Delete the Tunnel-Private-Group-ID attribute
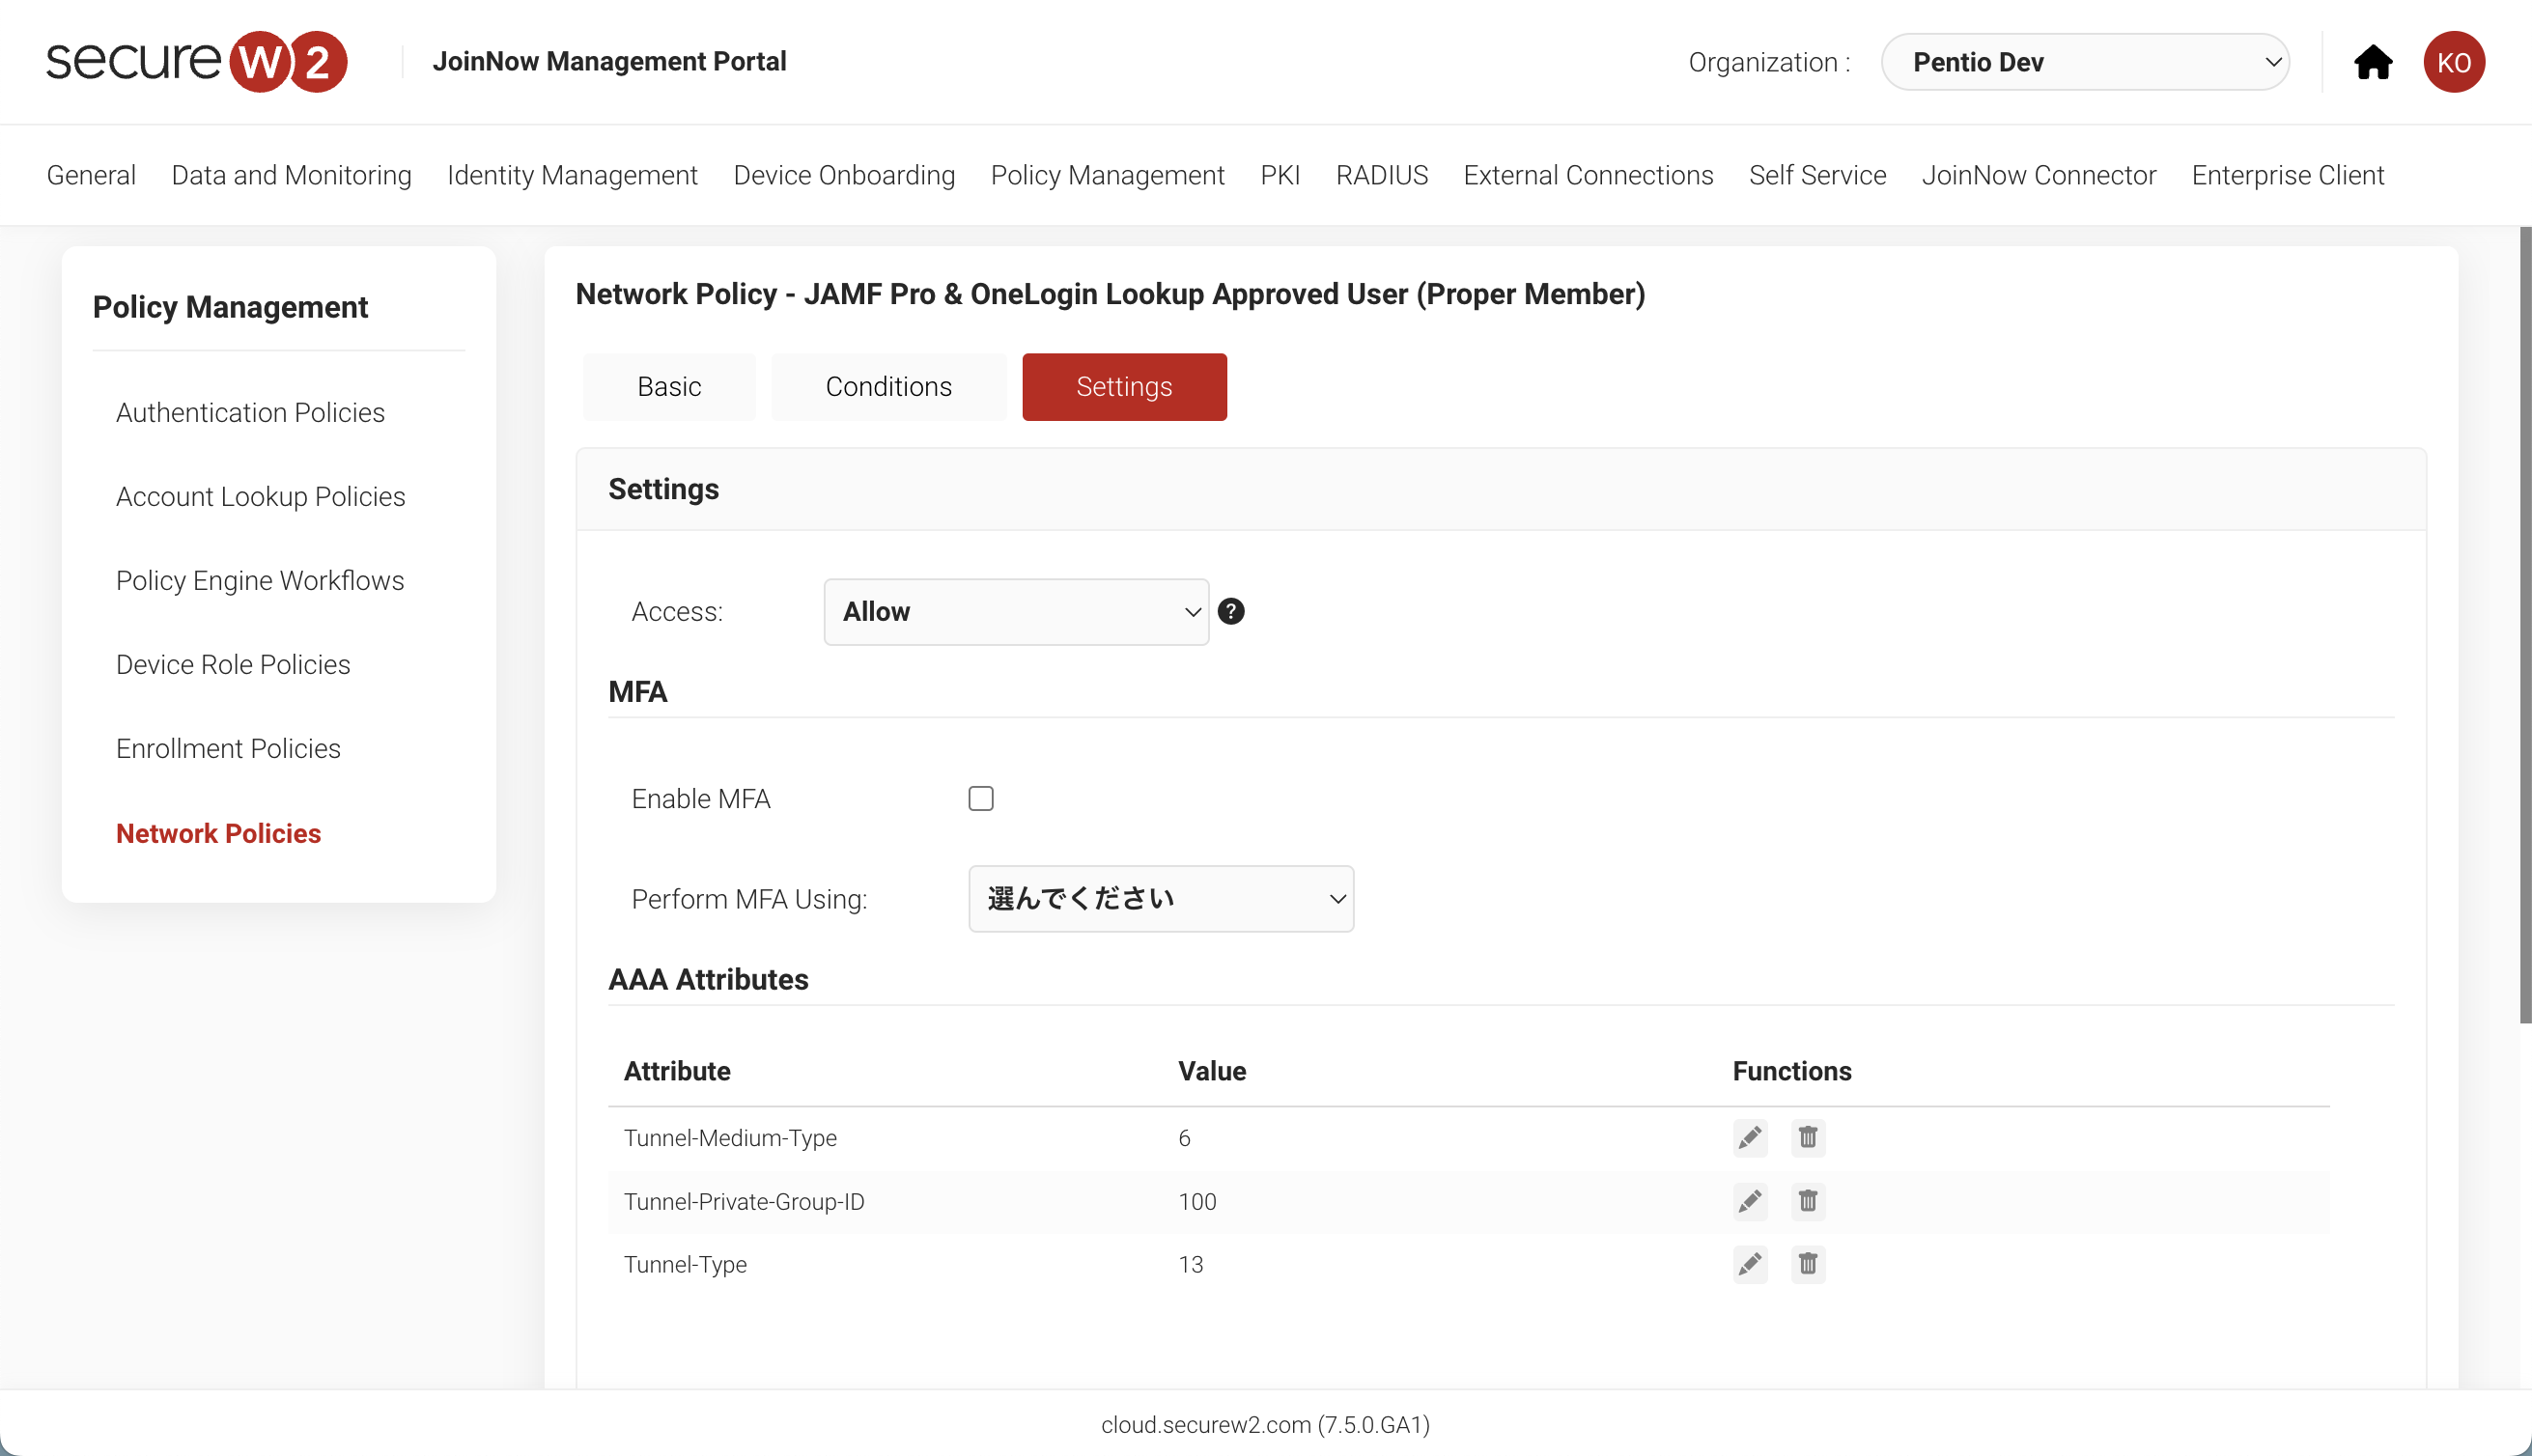This screenshot has height=1456, width=2532. click(1808, 1201)
